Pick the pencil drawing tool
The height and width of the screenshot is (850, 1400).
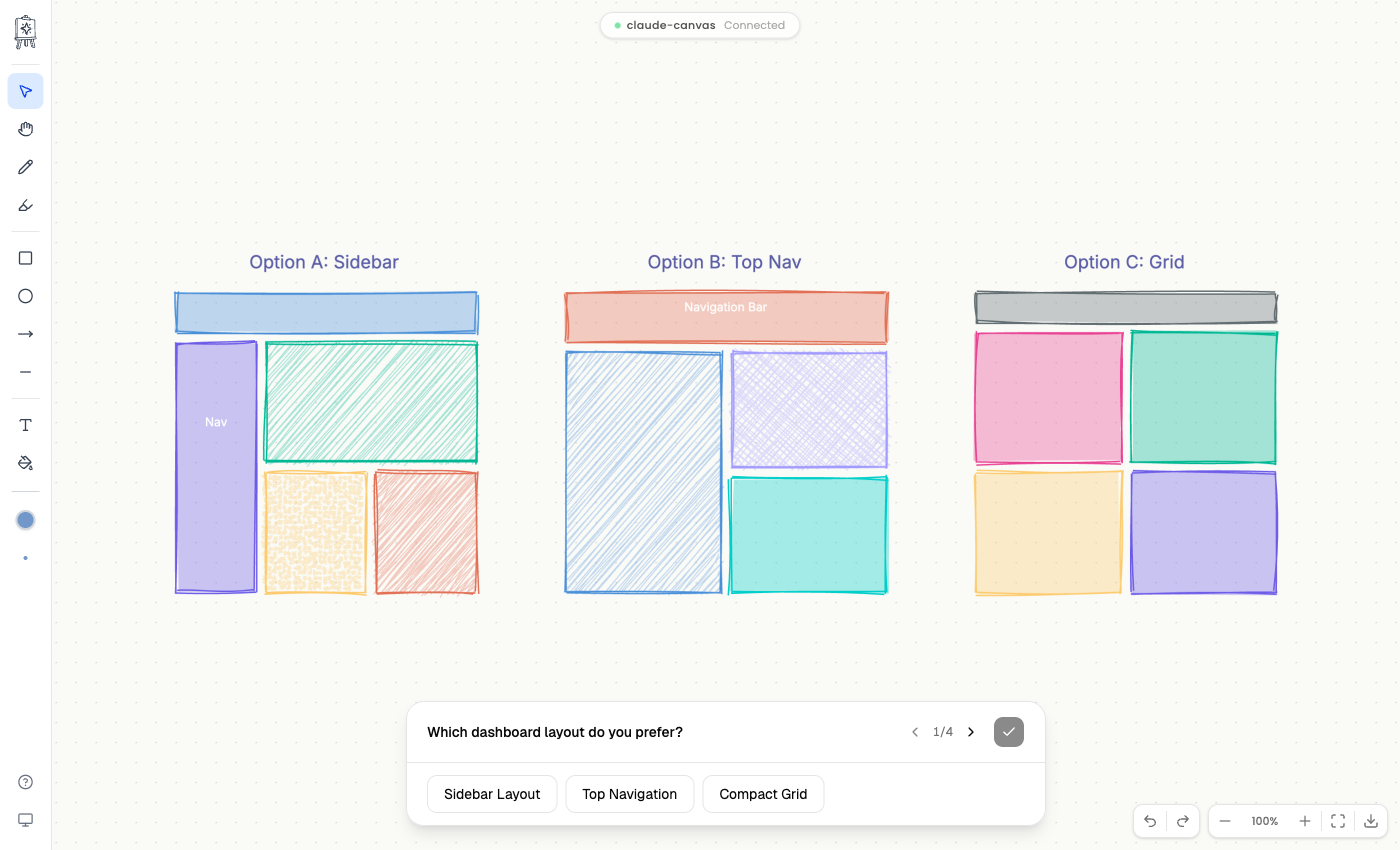tap(25, 166)
